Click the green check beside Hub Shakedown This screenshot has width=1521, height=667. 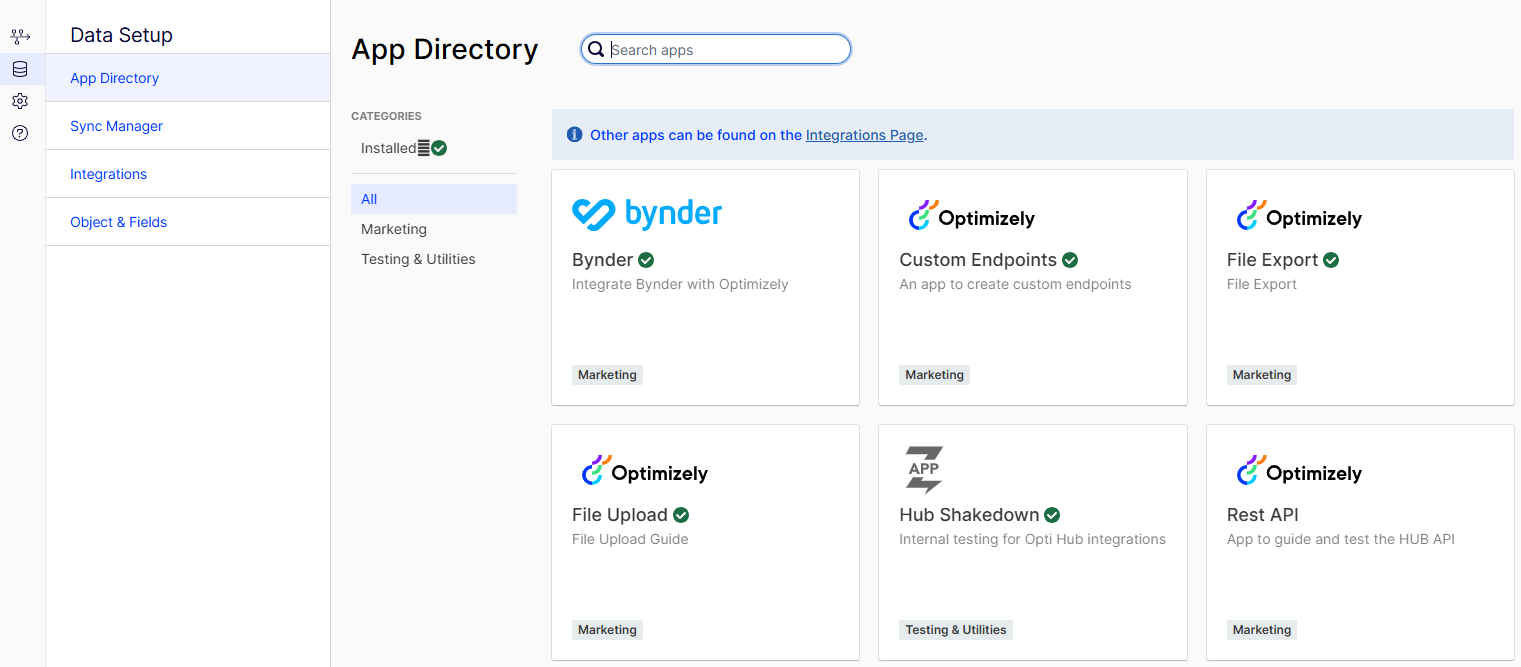tap(1052, 515)
